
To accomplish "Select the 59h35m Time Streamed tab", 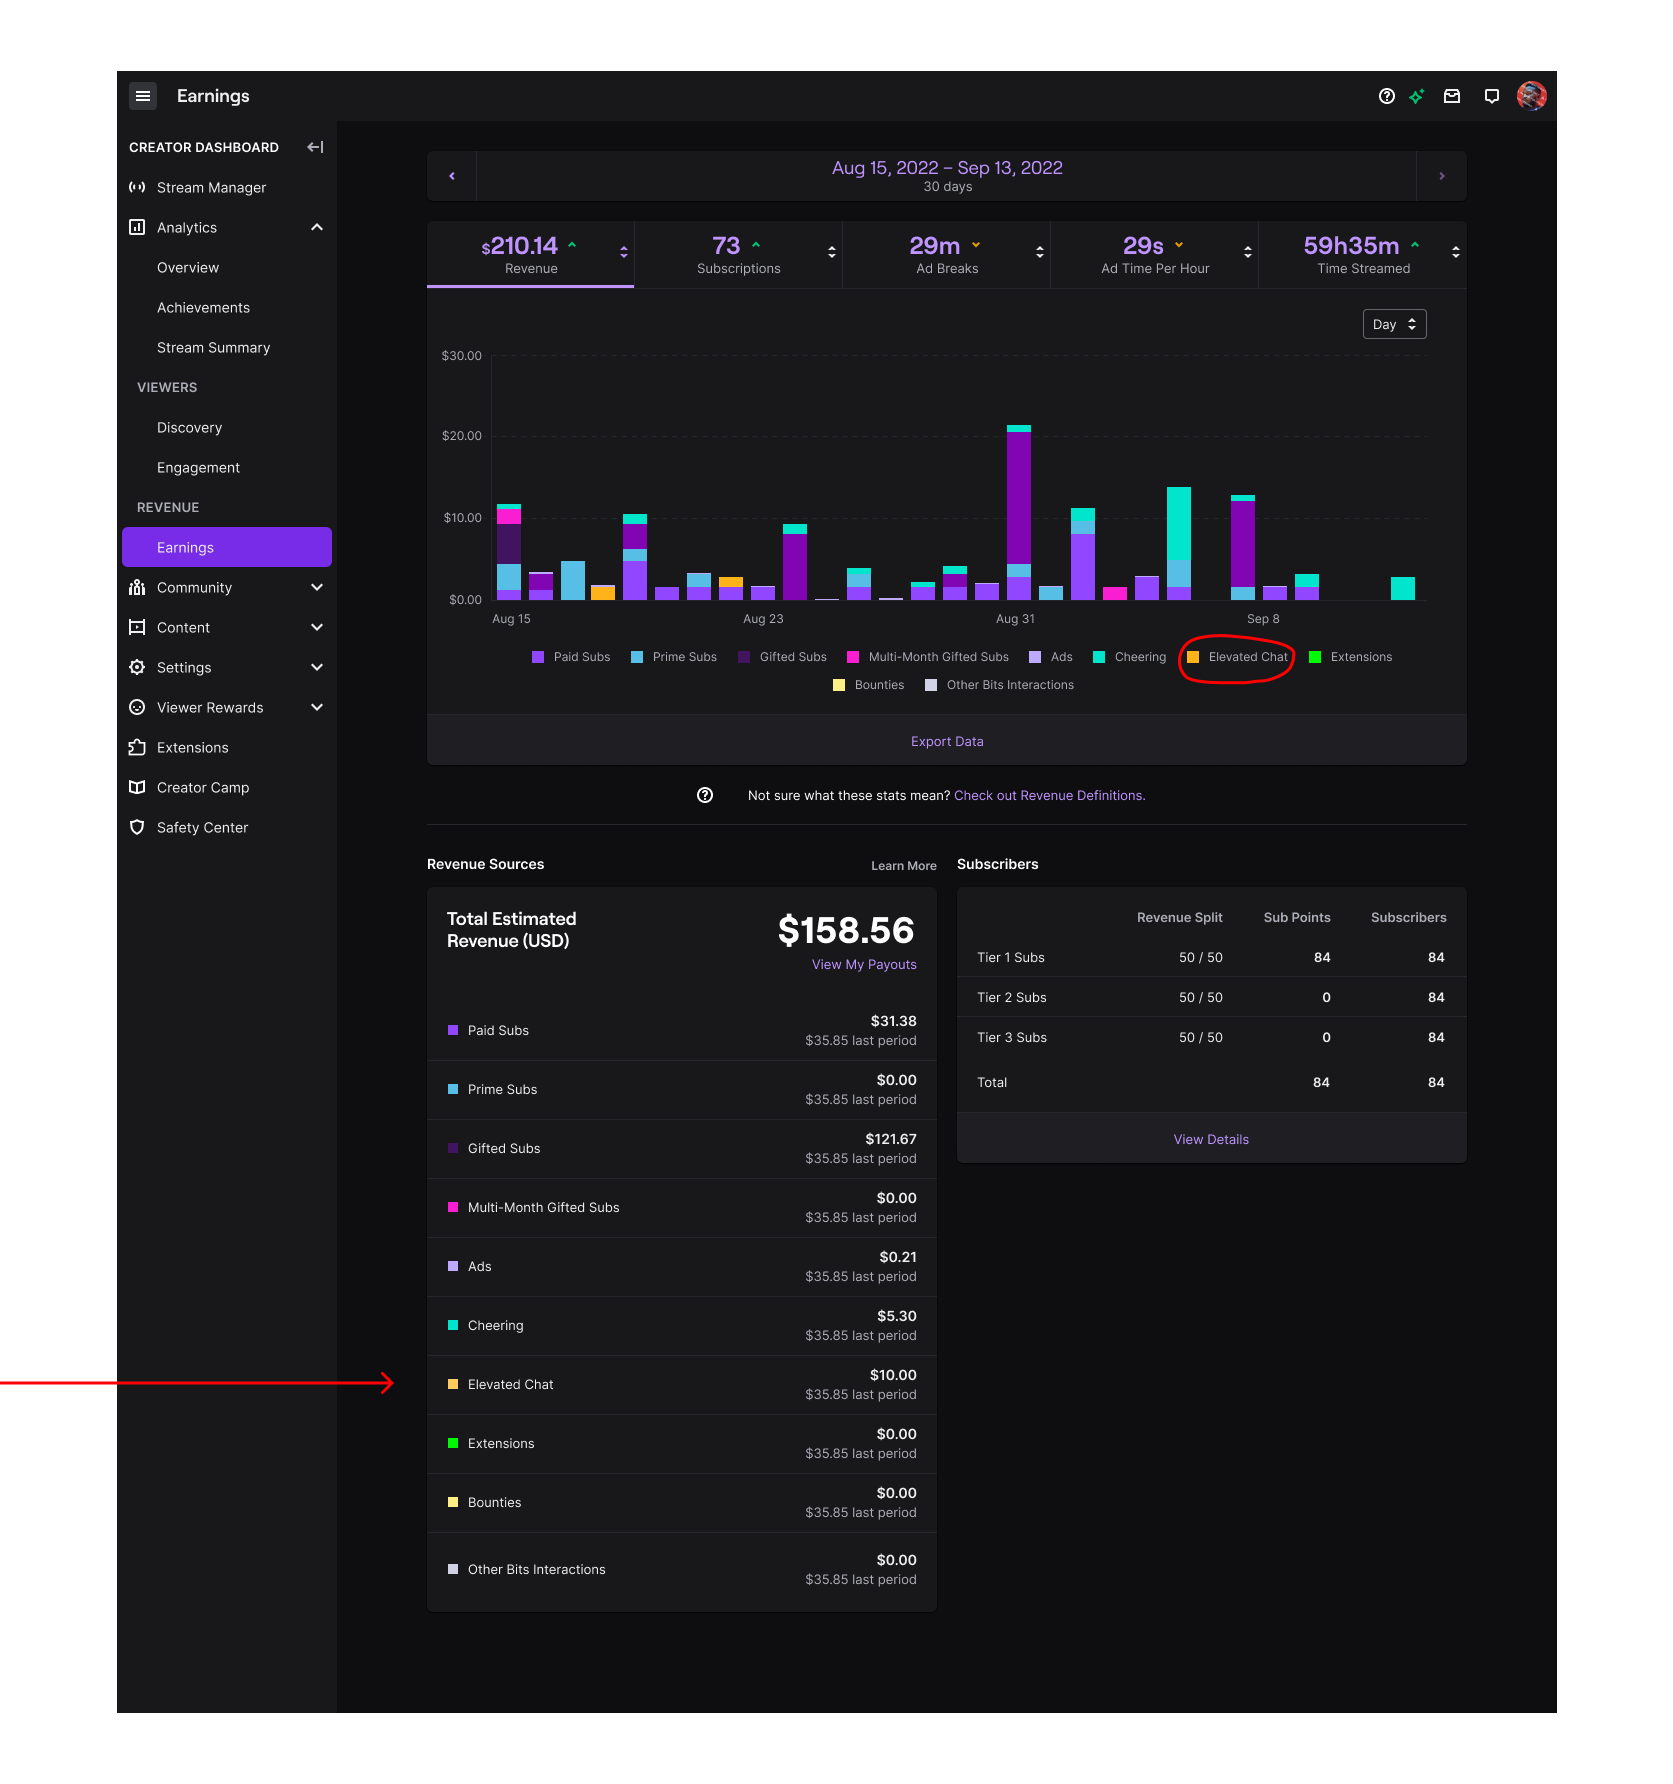I will click(x=1363, y=254).
